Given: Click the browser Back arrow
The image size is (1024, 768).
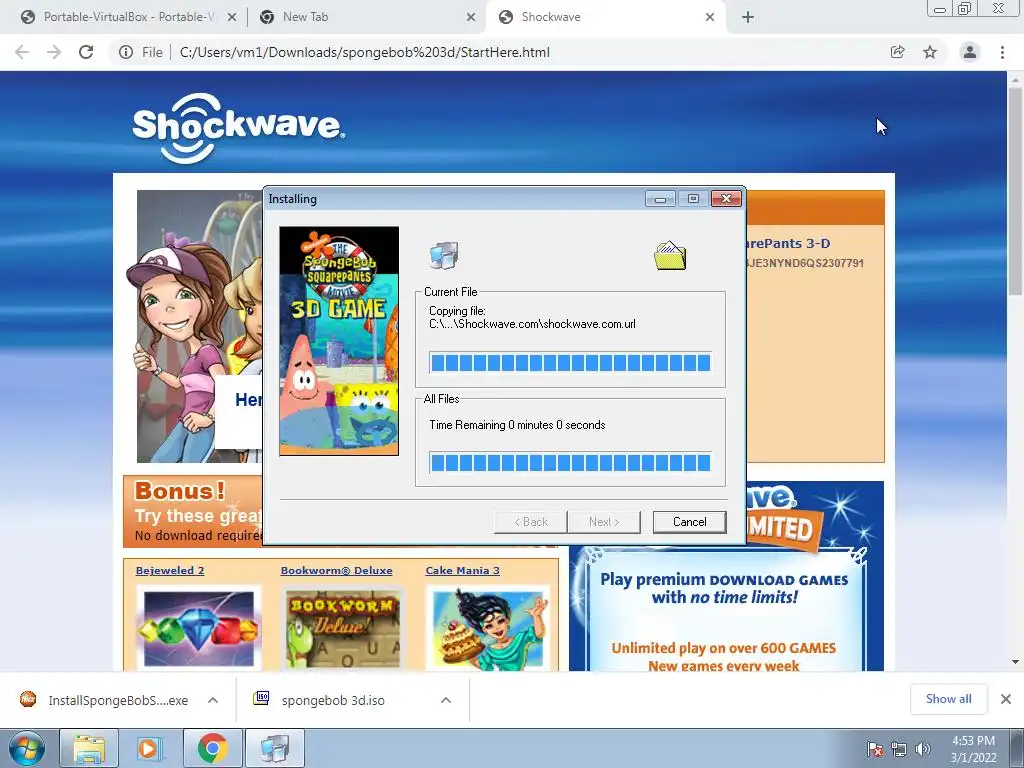Looking at the screenshot, I should [22, 52].
